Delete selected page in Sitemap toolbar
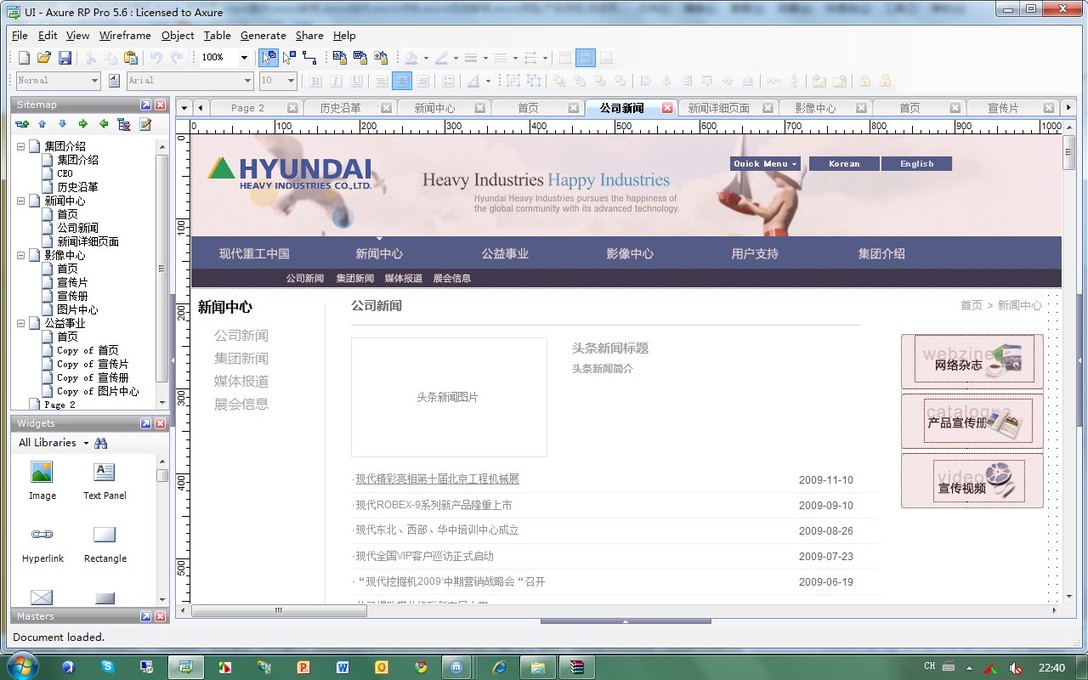 click(124, 124)
